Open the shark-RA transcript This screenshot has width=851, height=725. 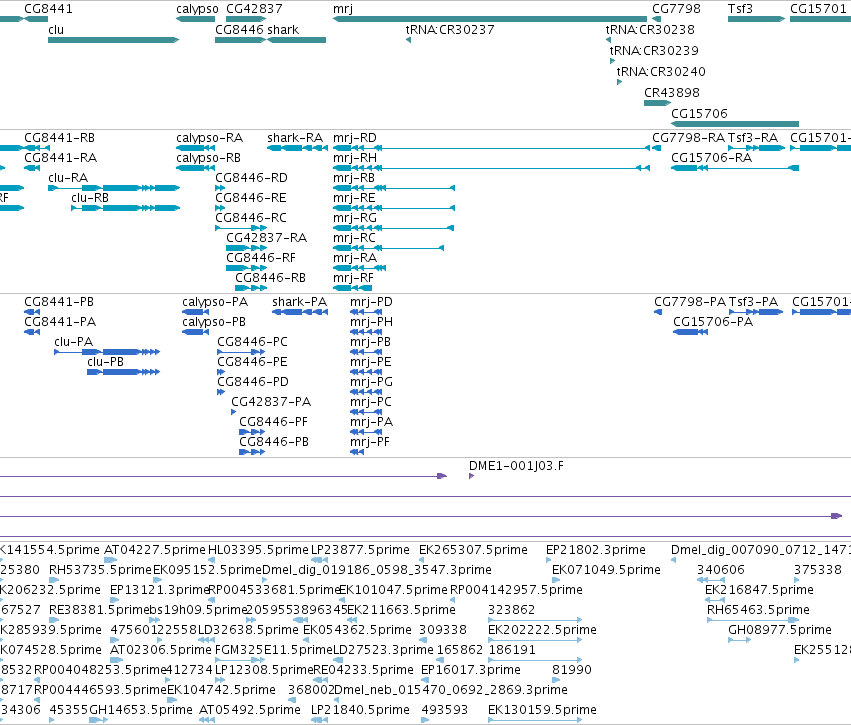coord(297,148)
